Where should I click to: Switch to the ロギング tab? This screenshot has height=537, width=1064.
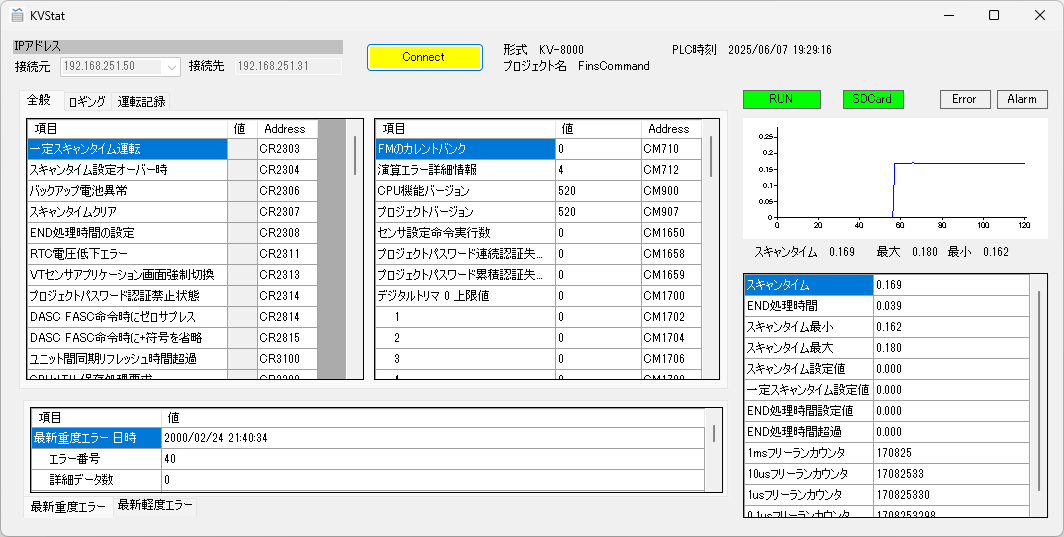[87, 102]
